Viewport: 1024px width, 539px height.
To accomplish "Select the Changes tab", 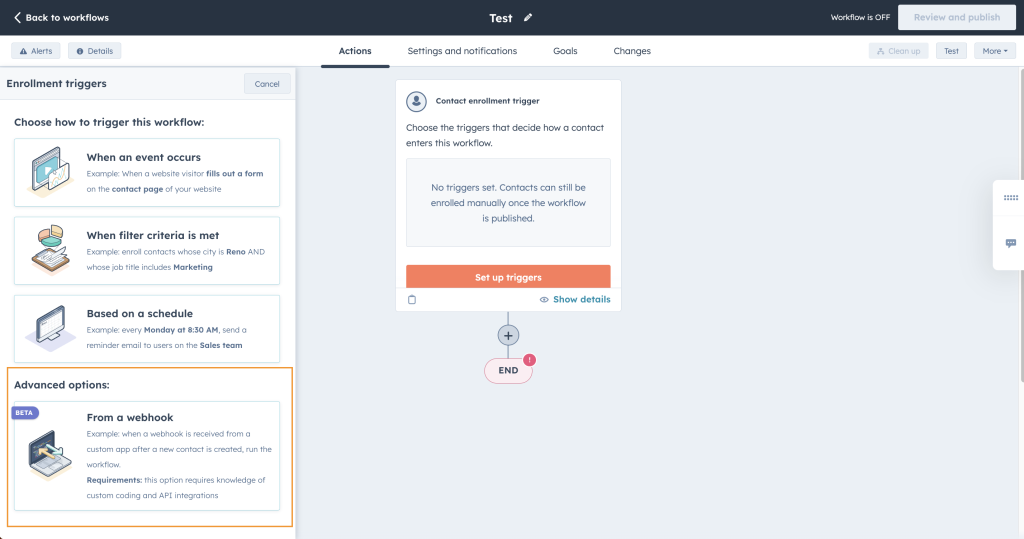I will (632, 51).
